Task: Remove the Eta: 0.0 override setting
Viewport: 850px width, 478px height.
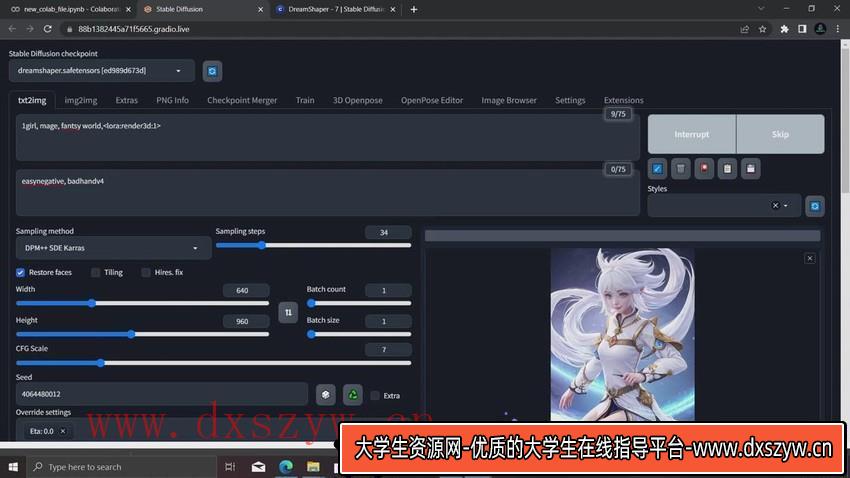Action: [63, 431]
